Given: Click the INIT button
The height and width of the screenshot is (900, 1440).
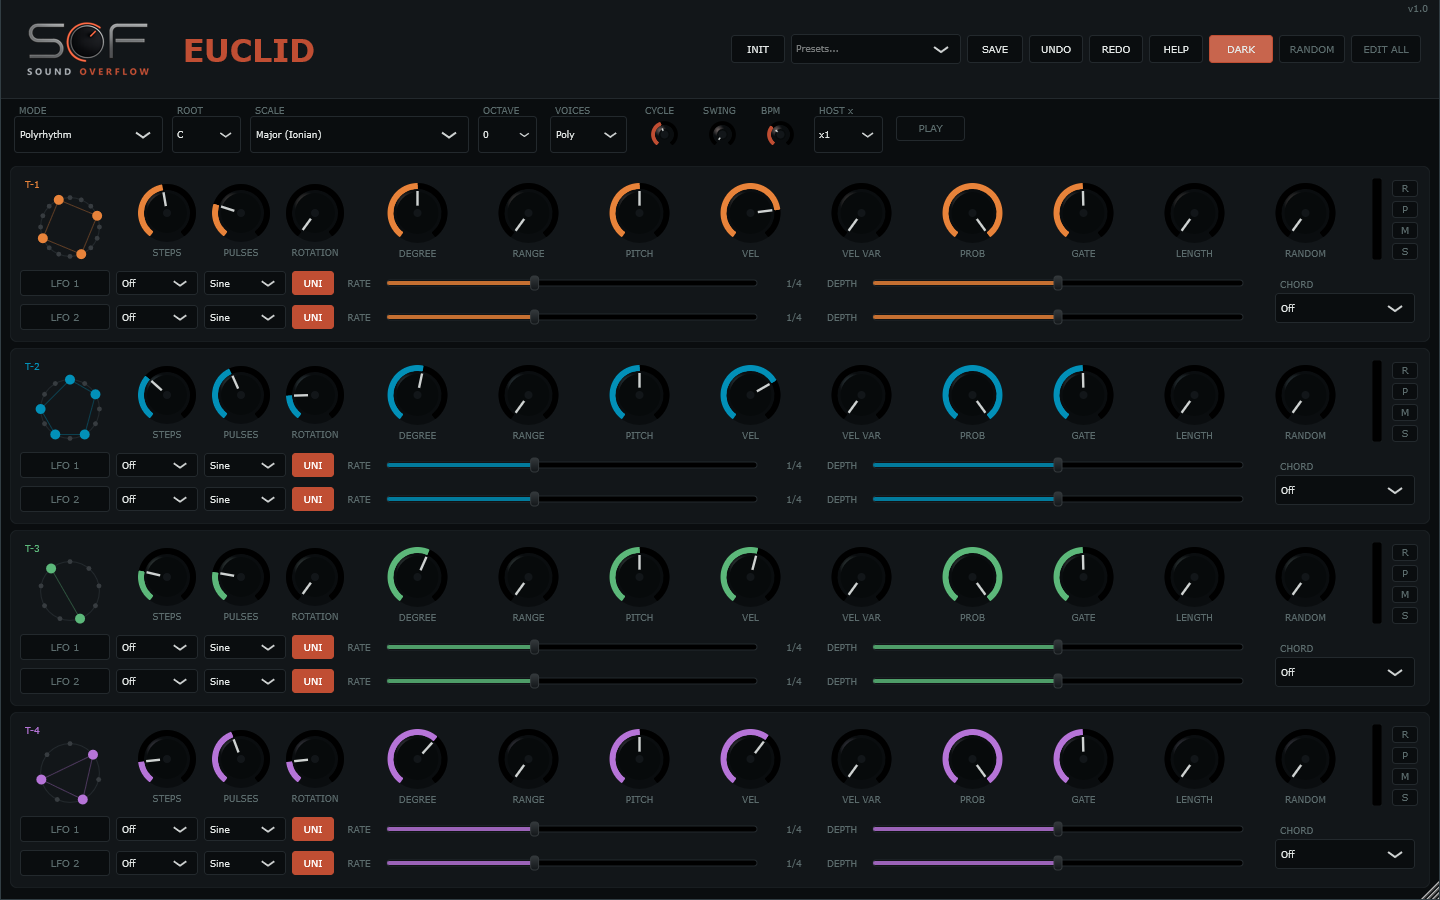Looking at the screenshot, I should [x=758, y=49].
